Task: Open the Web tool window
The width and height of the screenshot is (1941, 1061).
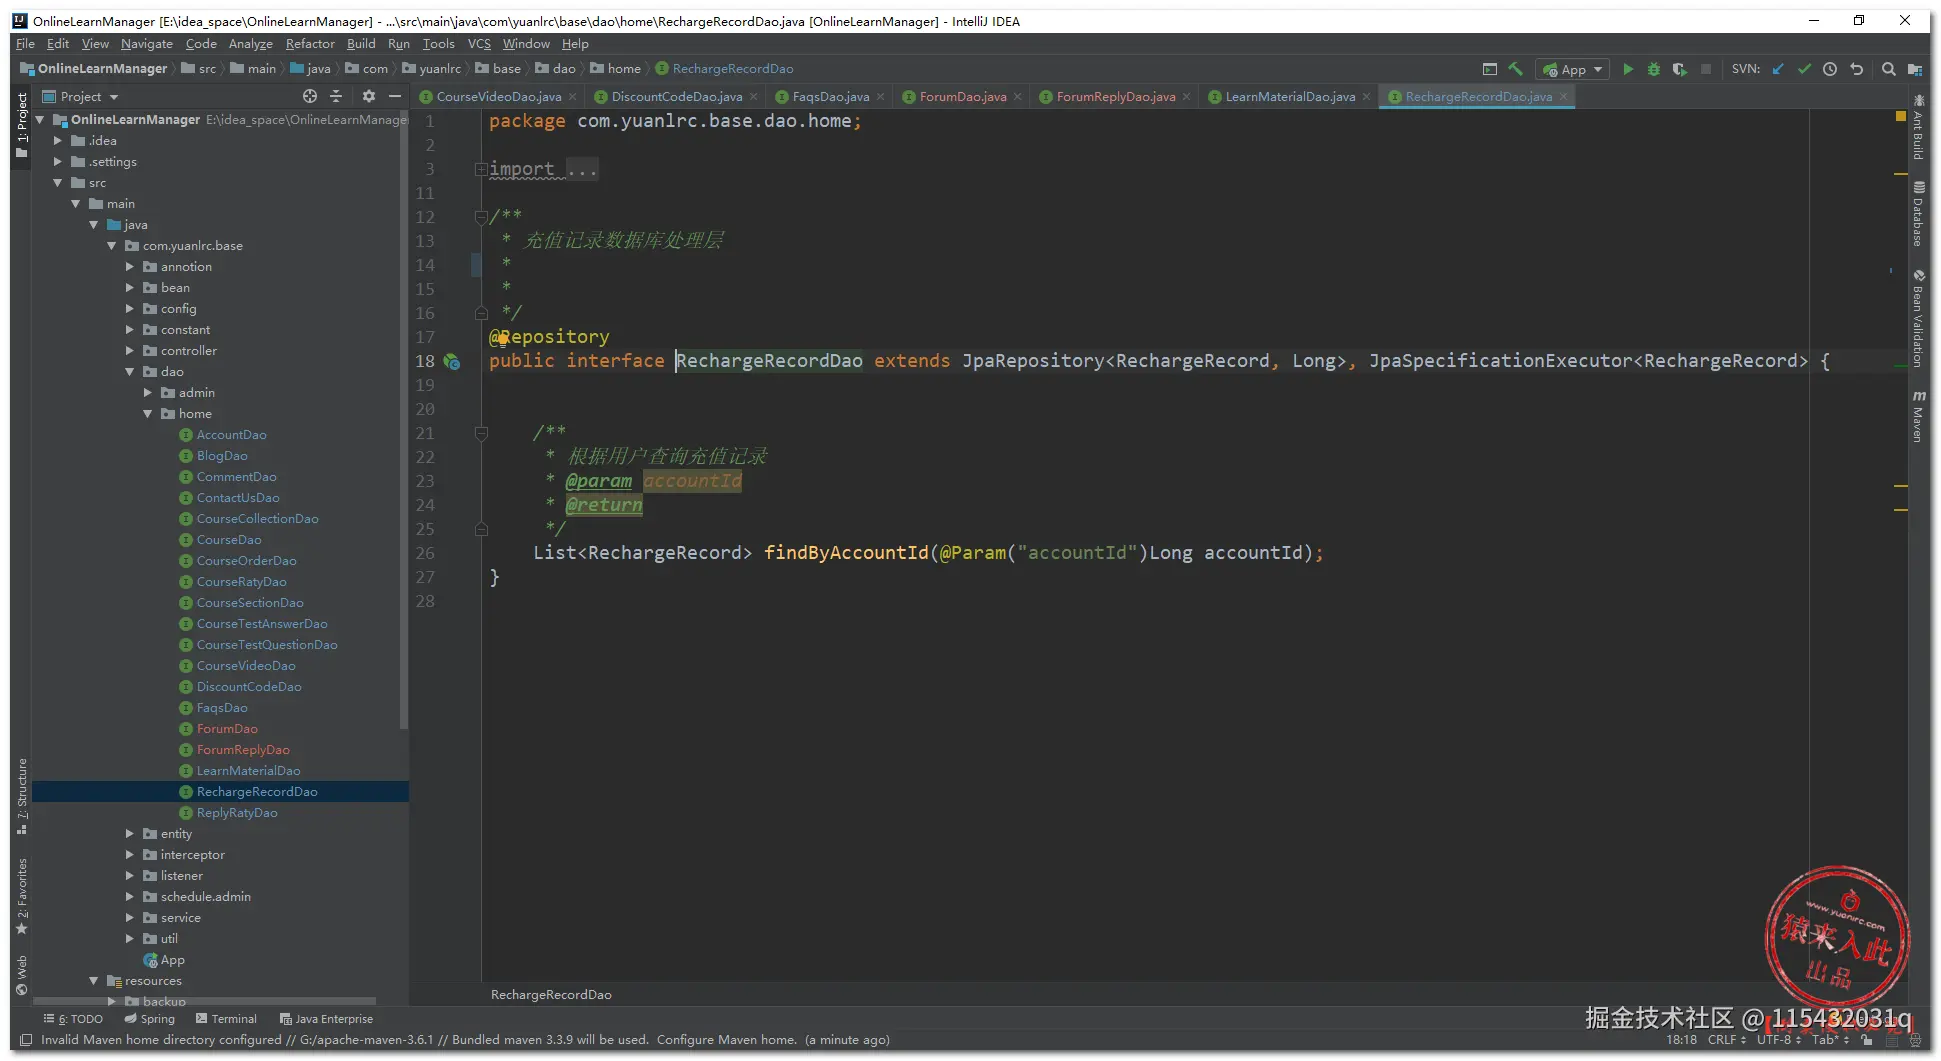Action: coord(22,976)
